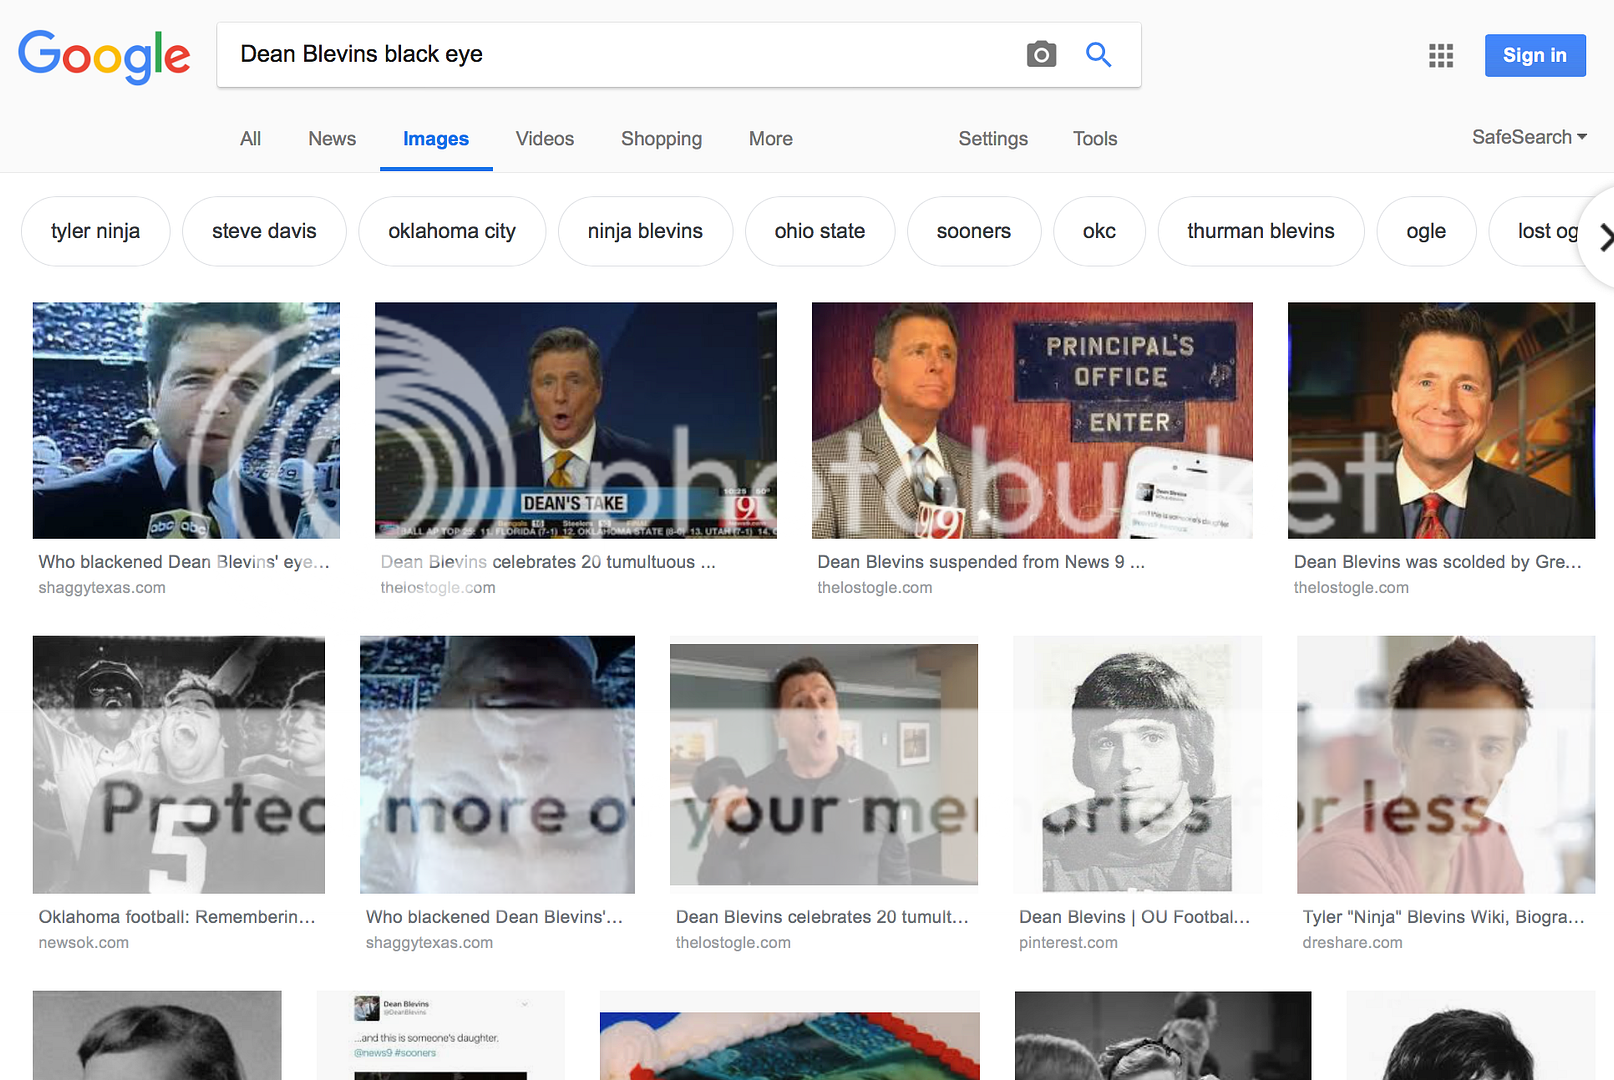Click the camera search-by-image icon
Screen dimensions: 1614x1080
point(1041,54)
